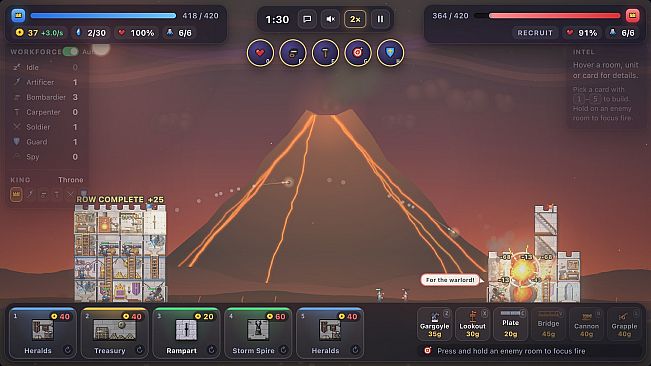
Task: Buy the Bridge for 45g
Action: tap(548, 324)
